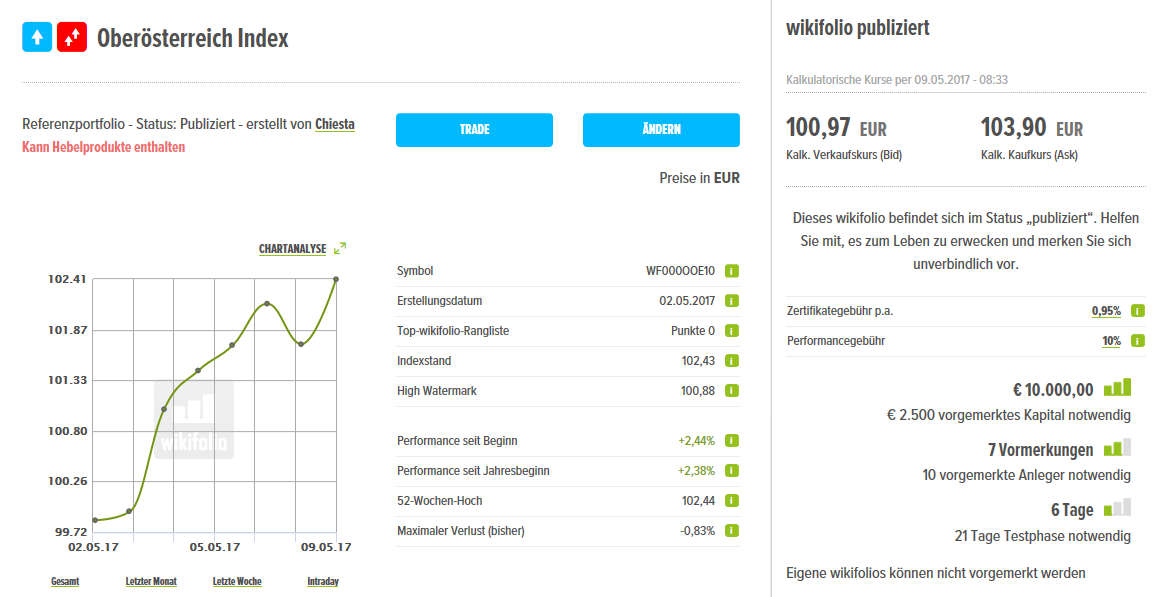Click the expand-chart arrows next to CHARTANALYSE
The width and height of the screenshot is (1165, 597).
pos(340,246)
